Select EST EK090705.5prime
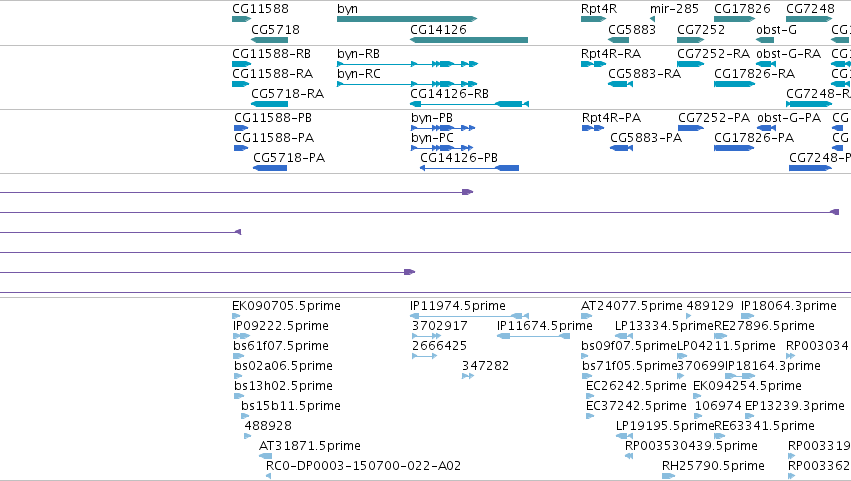This screenshot has height=481, width=851. pos(286,306)
